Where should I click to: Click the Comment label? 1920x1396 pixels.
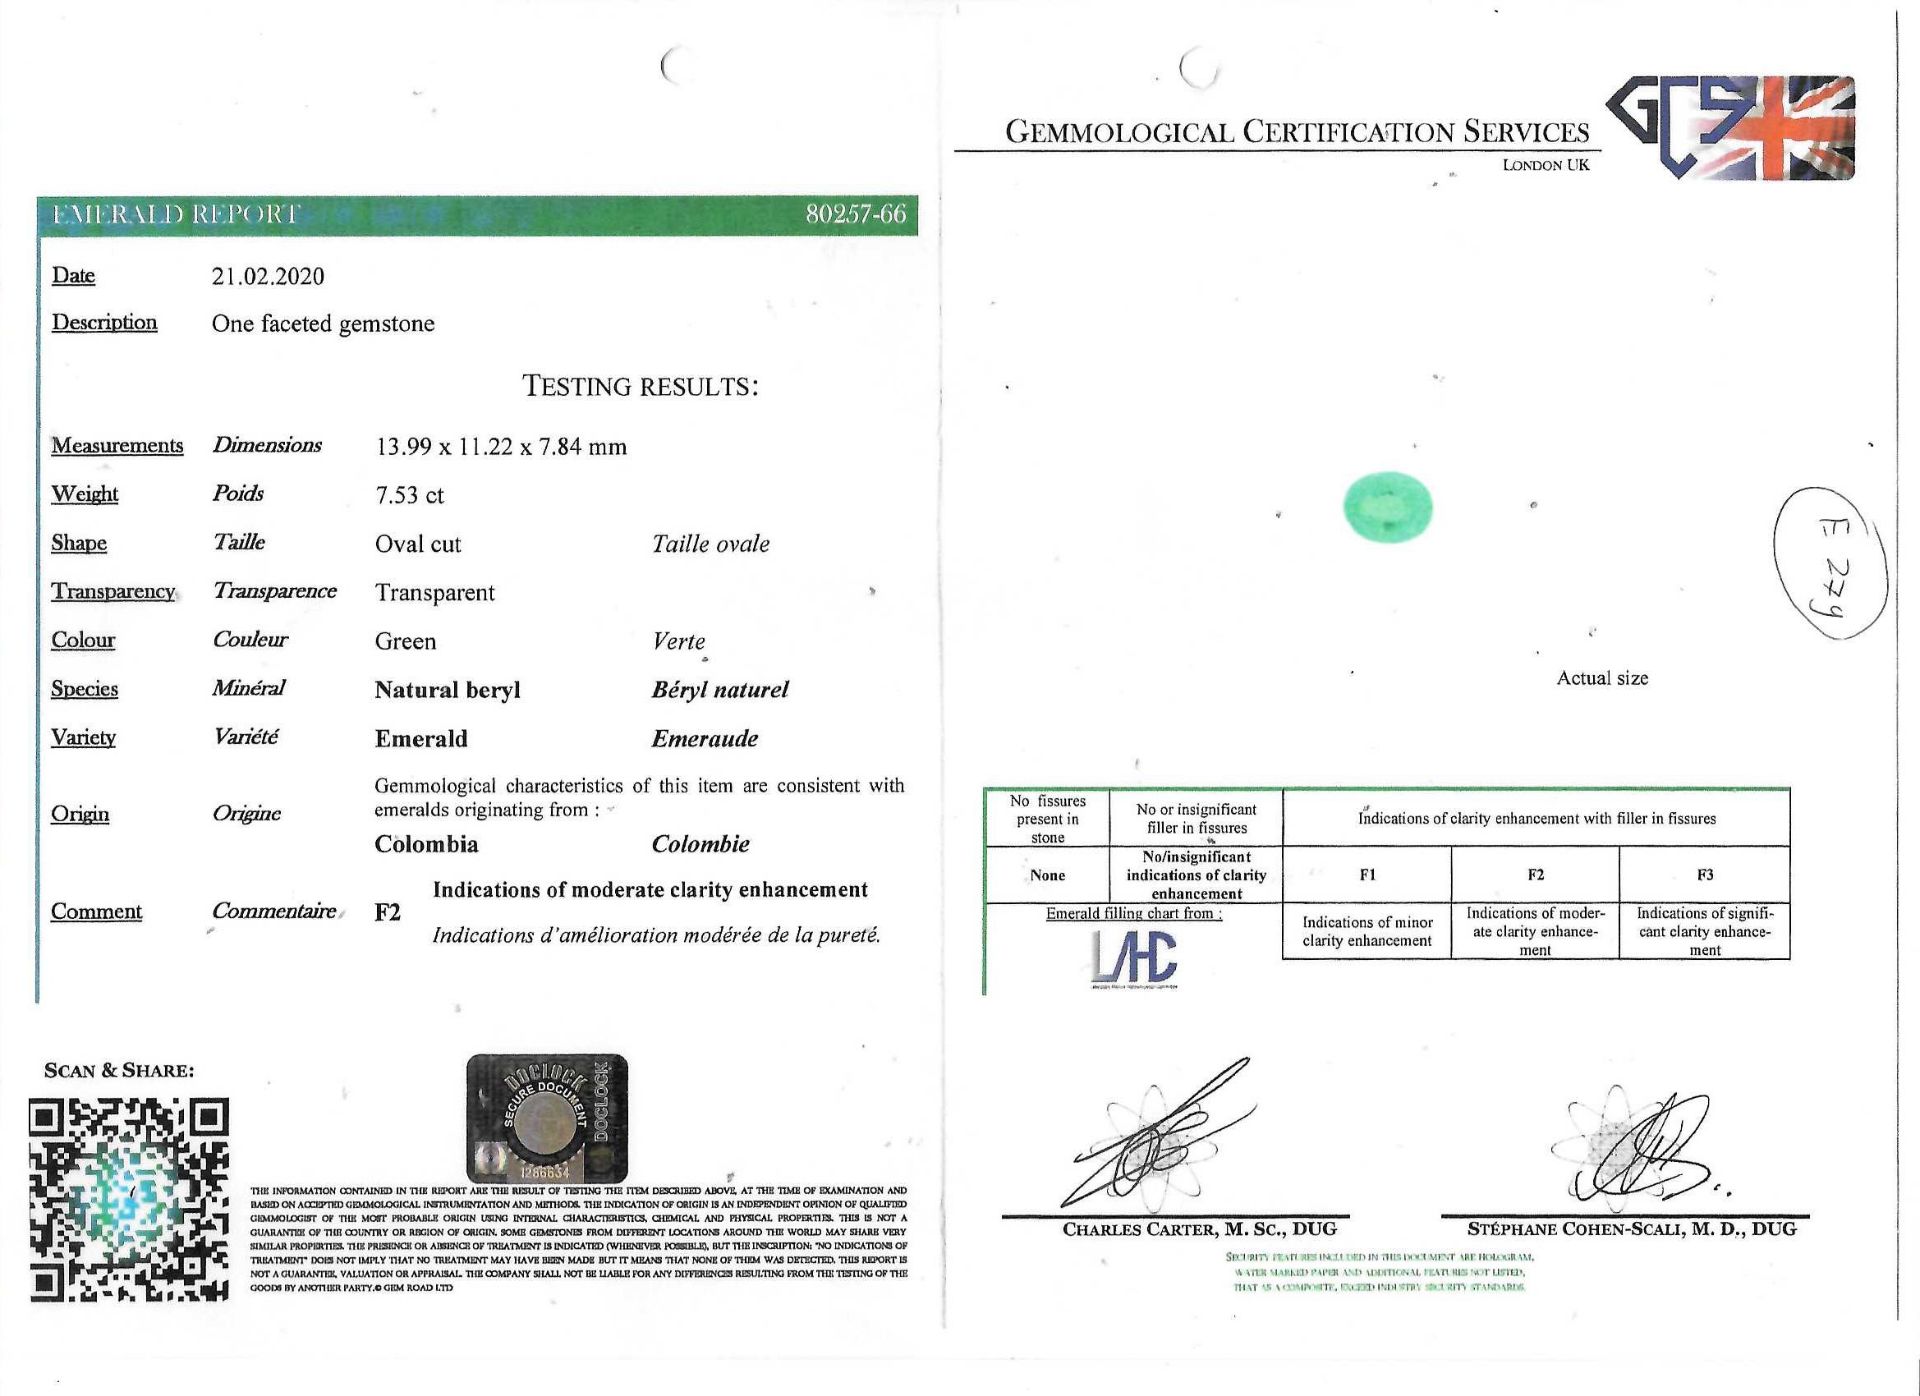(96, 911)
